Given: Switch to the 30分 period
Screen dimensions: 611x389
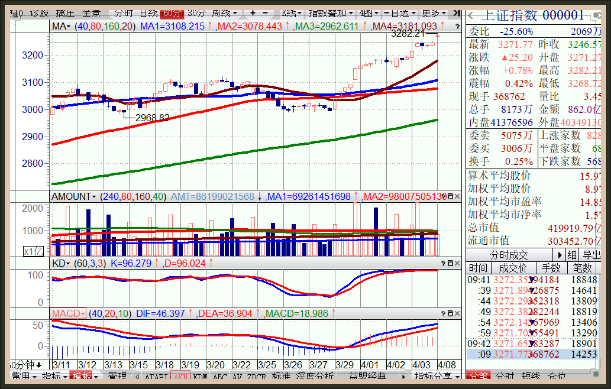Looking at the screenshot, I should pos(196,13).
